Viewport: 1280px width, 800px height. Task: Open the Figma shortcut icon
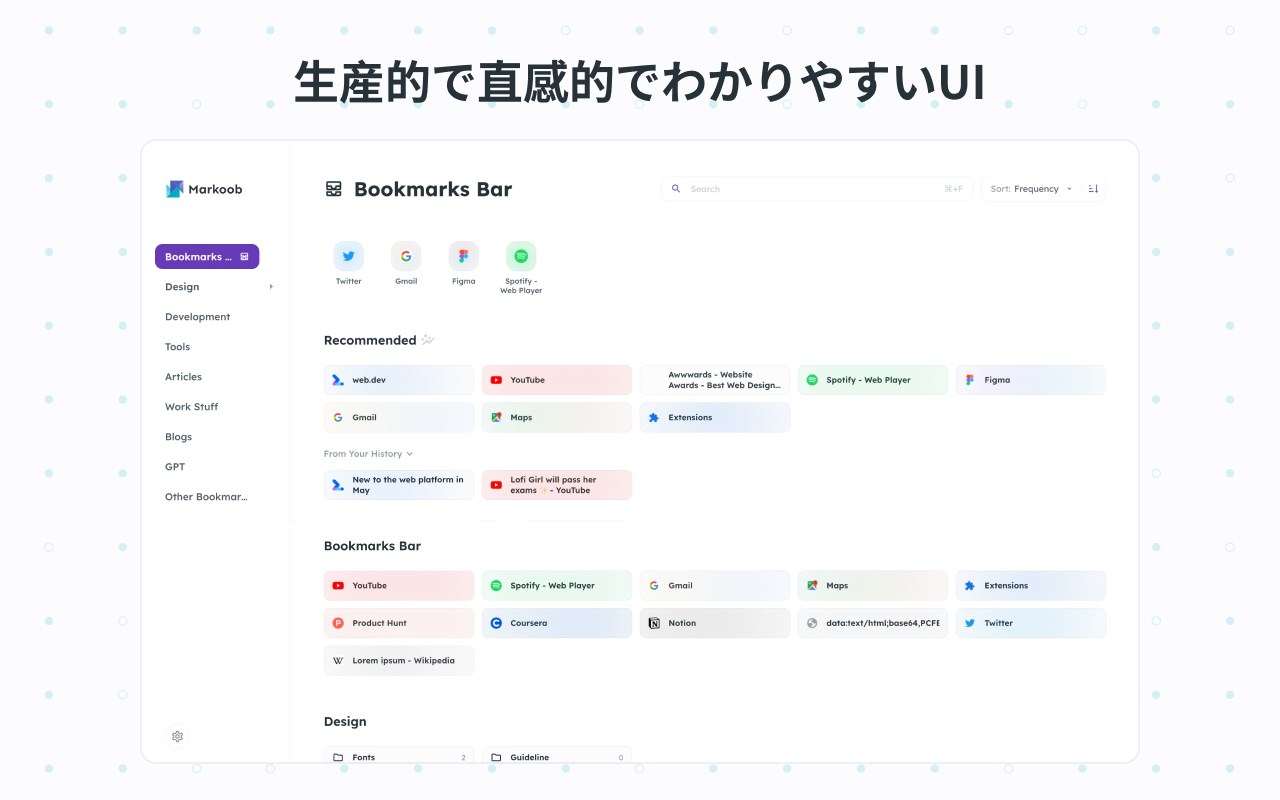pyautogui.click(x=463, y=256)
